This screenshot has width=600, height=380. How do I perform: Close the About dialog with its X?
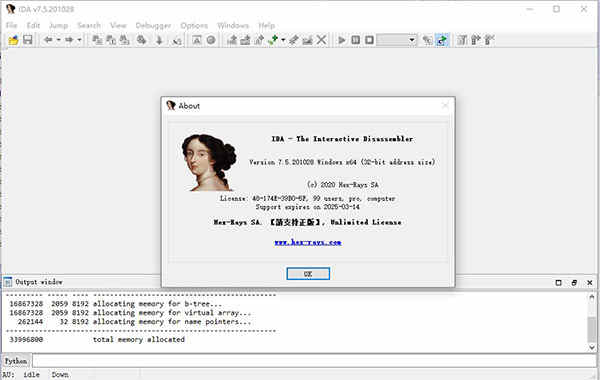coord(445,105)
